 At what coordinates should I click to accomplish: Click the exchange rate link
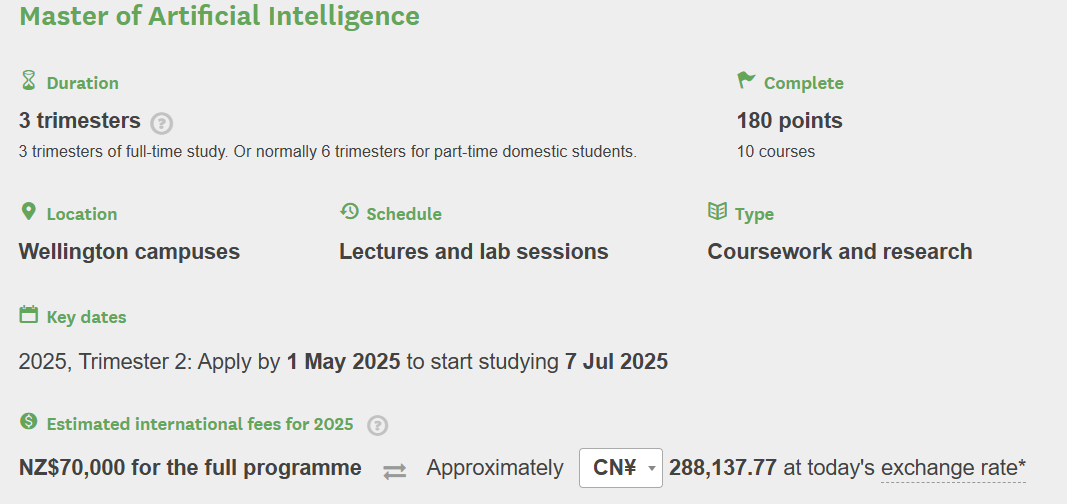[953, 468]
